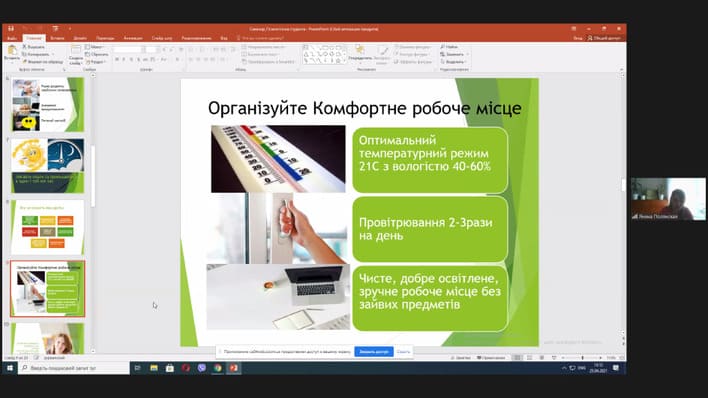The width and height of the screenshot is (708, 398).
Task: Open Google Chrome from the taskbar
Action: click(218, 368)
